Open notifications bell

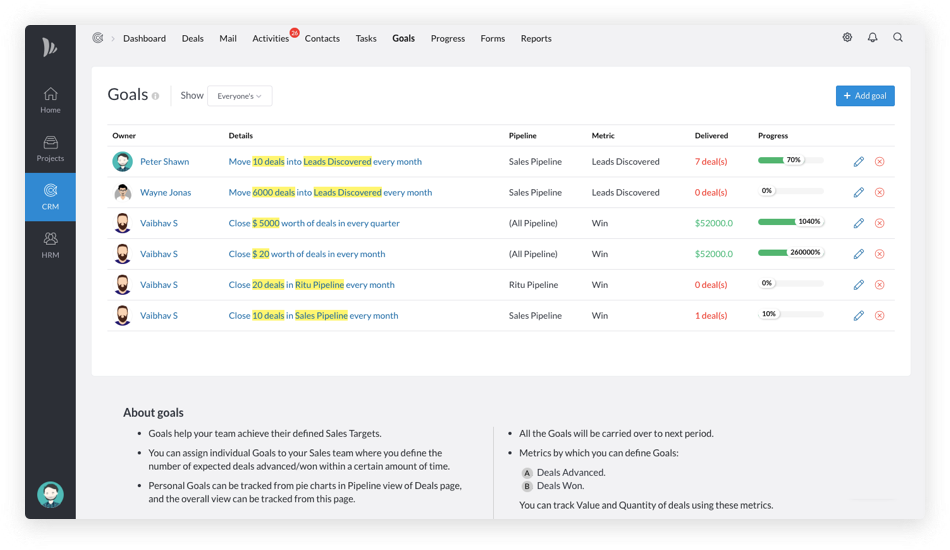point(872,38)
